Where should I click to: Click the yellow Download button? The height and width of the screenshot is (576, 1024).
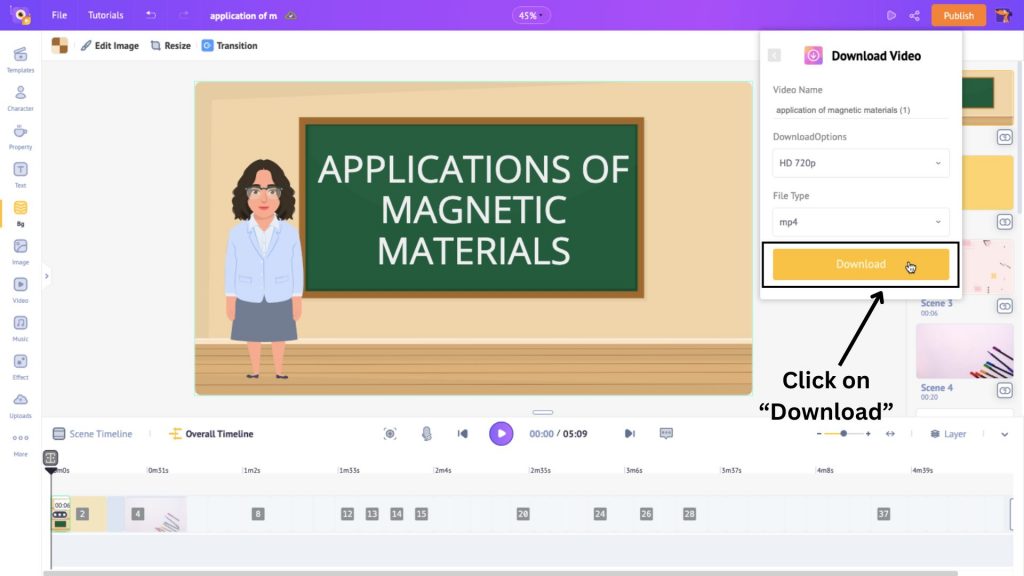coord(860,264)
